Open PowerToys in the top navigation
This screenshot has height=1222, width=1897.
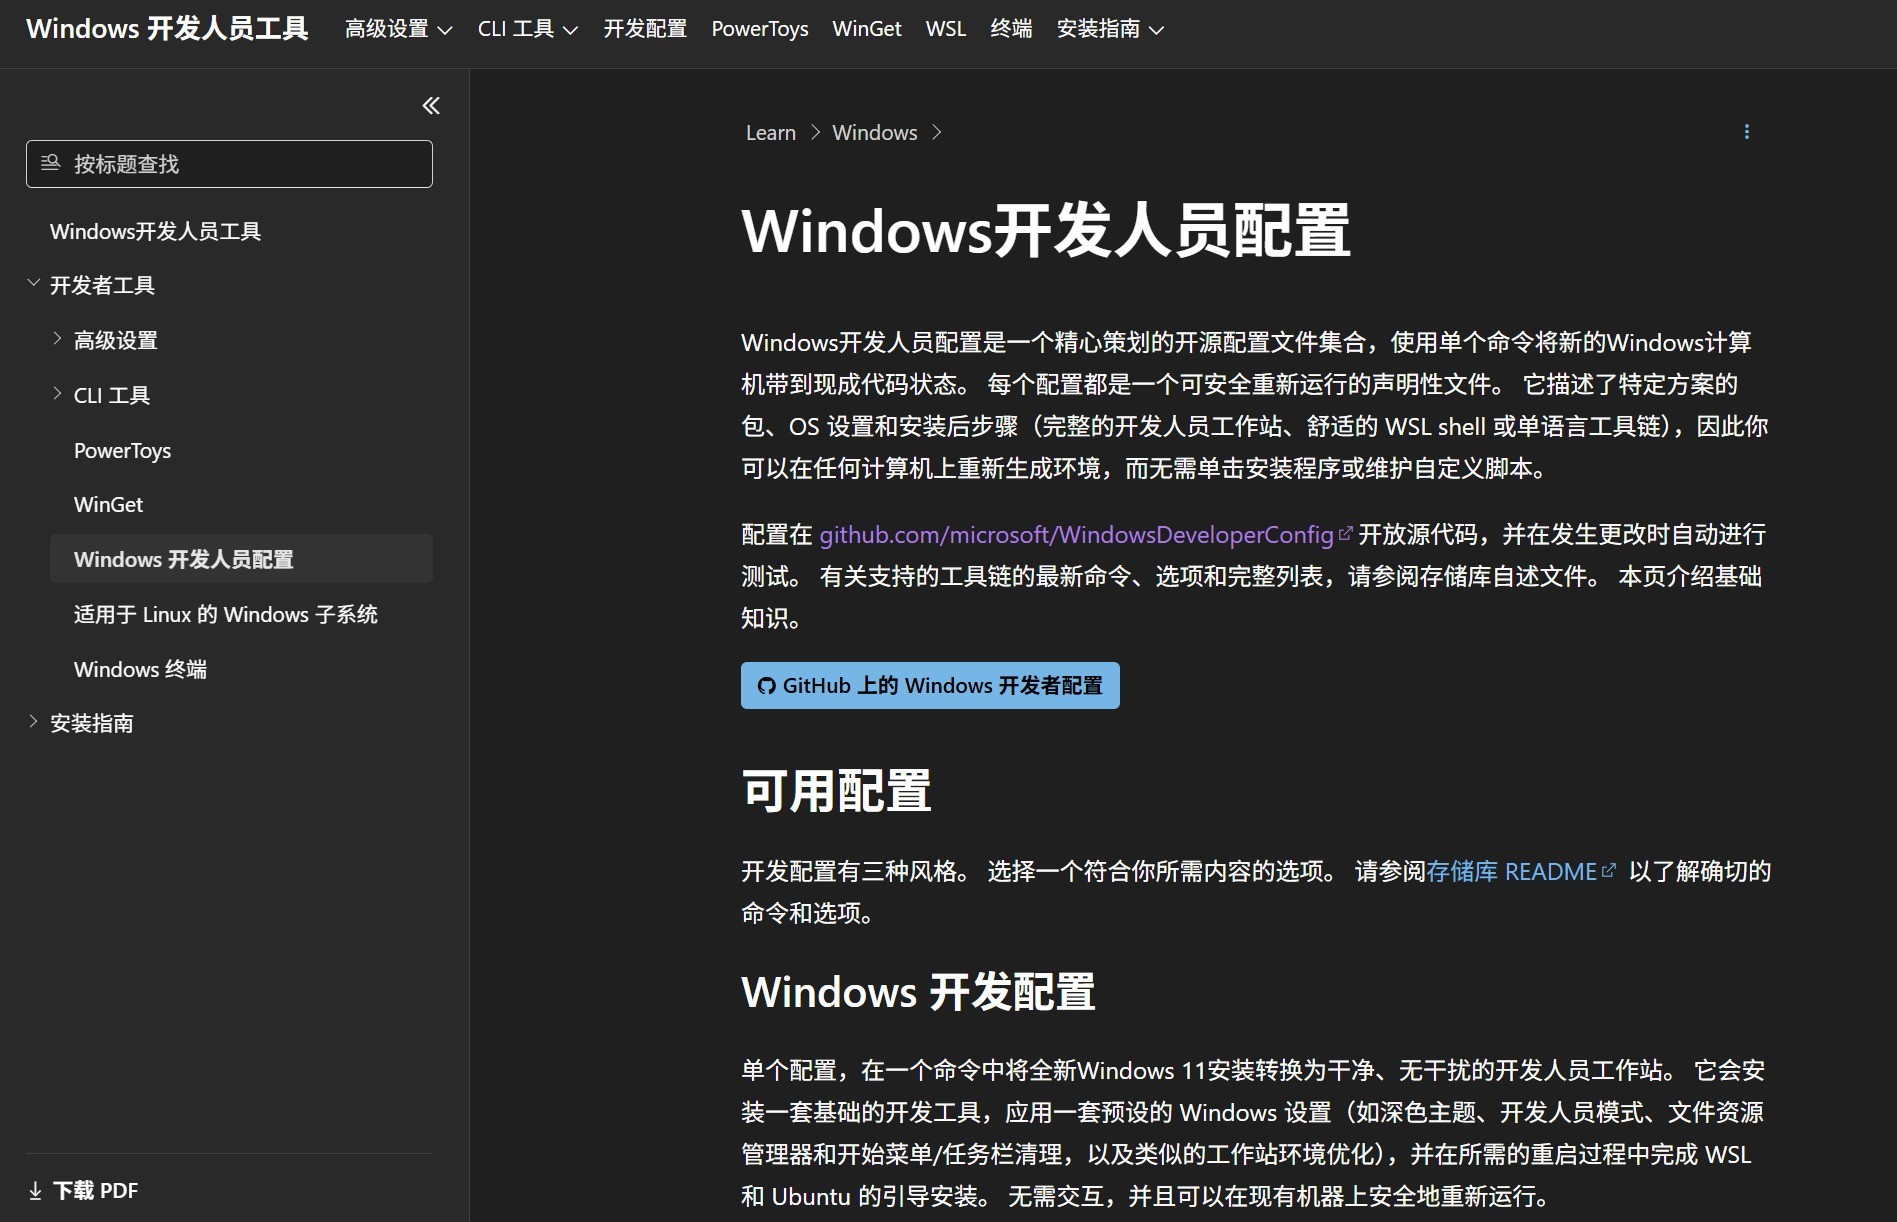(x=760, y=29)
